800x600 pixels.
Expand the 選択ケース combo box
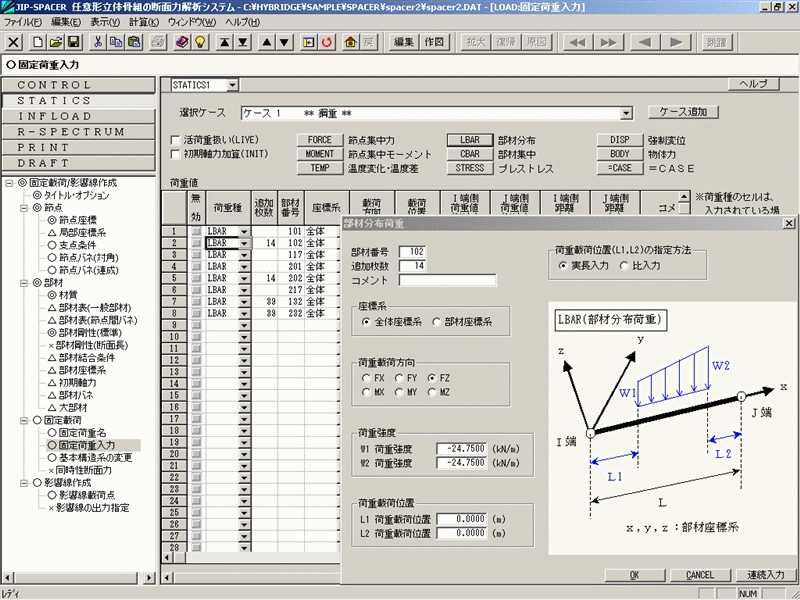click(627, 112)
